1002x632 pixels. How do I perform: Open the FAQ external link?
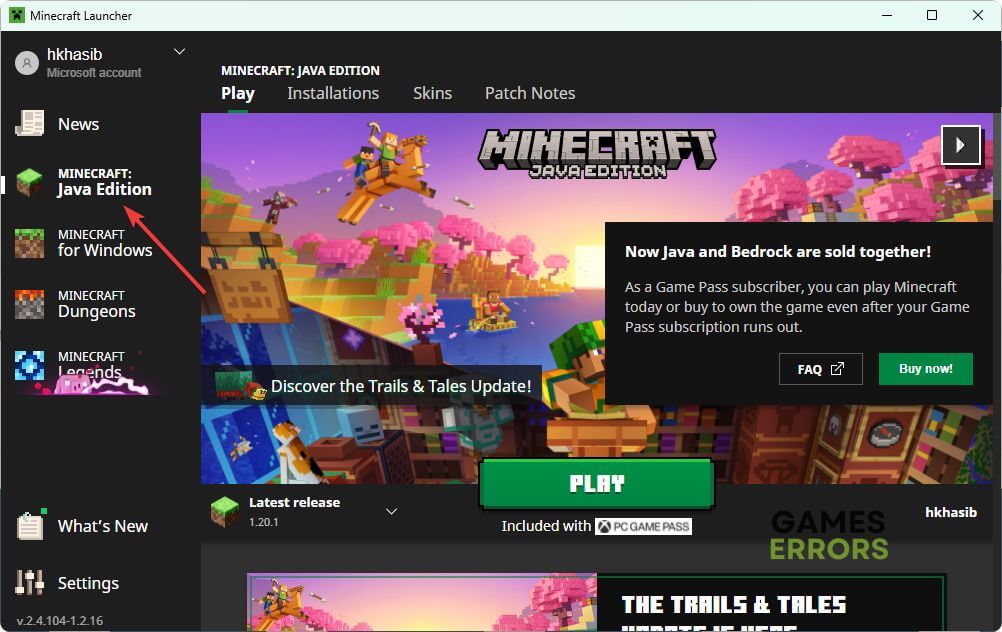click(x=820, y=369)
